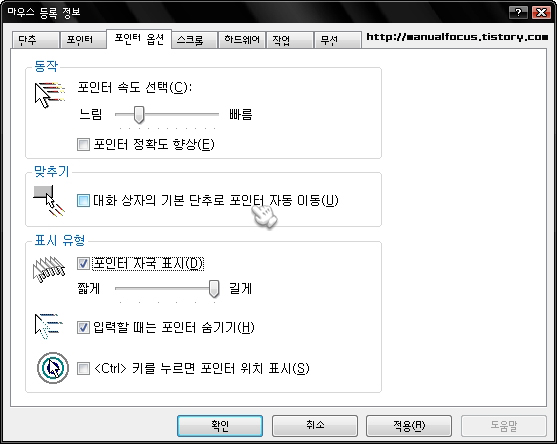Click the pointer trails icon
This screenshot has width=557, height=444.
click(x=49, y=270)
